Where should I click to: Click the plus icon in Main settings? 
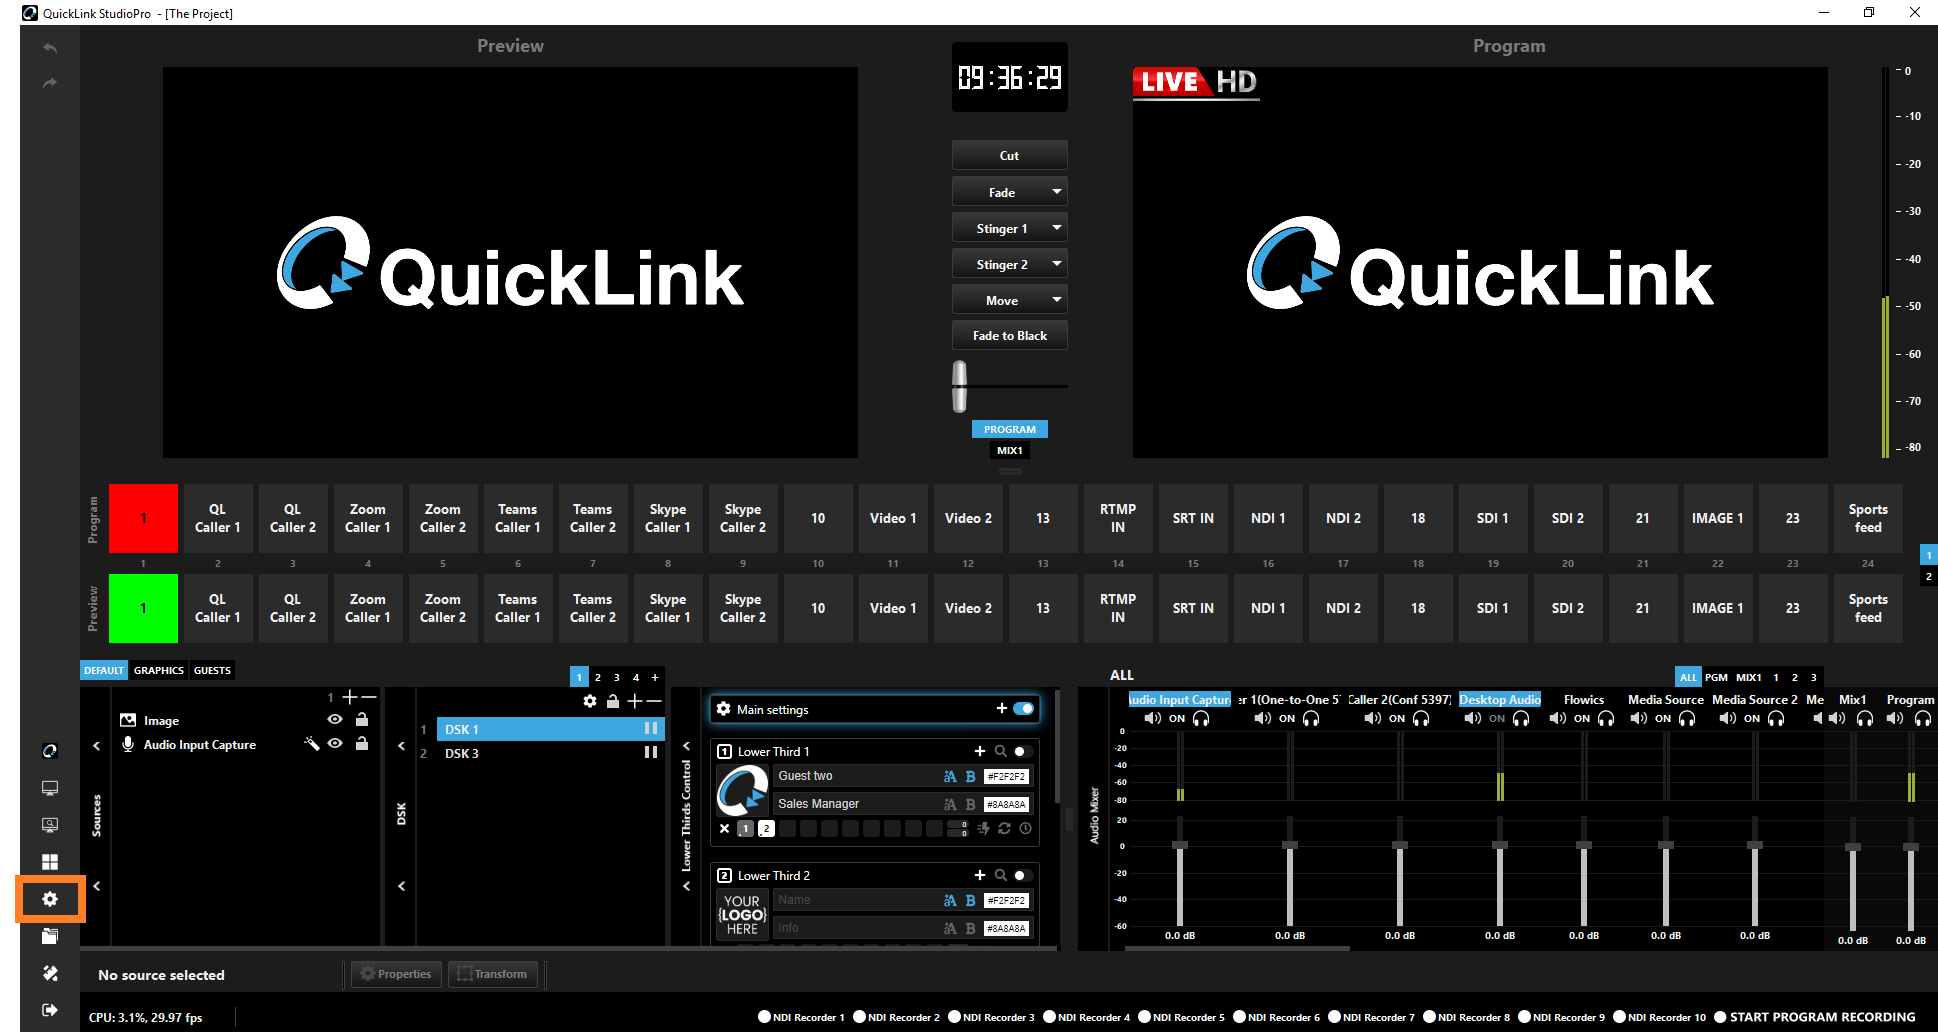tap(1001, 709)
